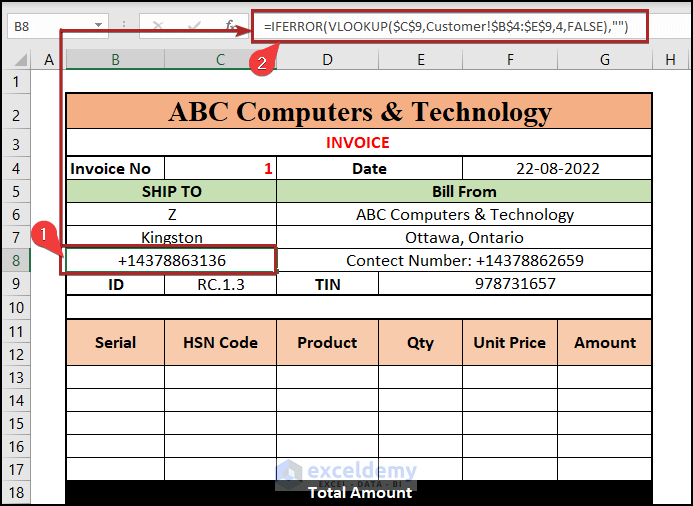
Task: Select the Date label cell
Action: tap(369, 168)
